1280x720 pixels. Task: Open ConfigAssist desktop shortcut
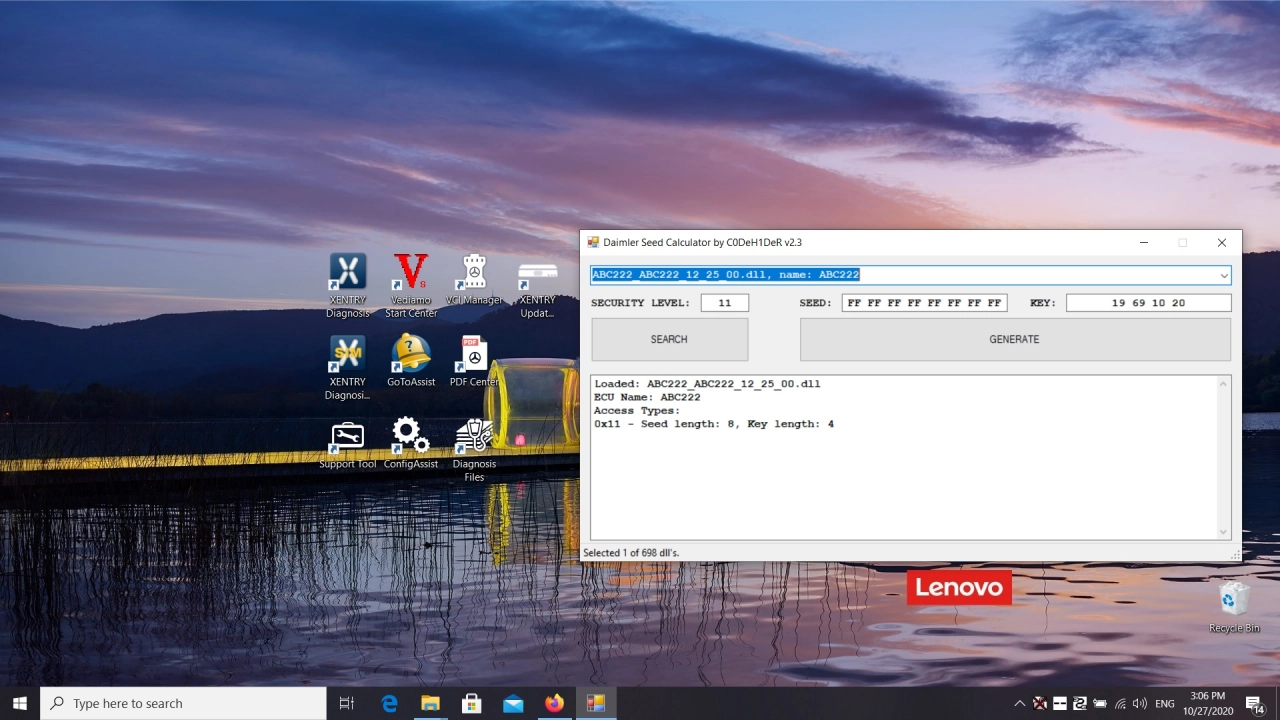coord(411,444)
